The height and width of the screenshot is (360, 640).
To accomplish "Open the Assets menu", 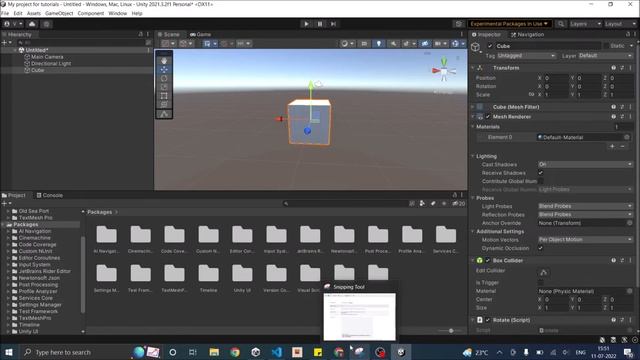I will click(33, 13).
